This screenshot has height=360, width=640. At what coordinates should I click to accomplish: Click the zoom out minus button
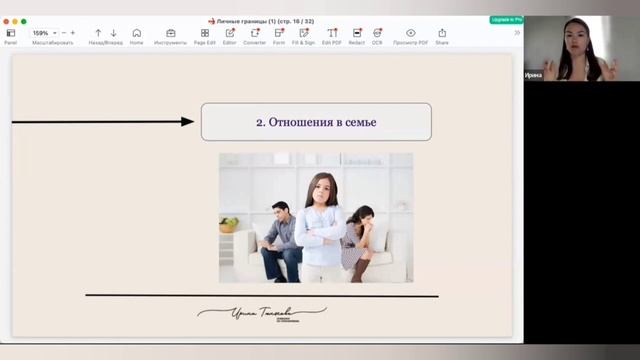pos(64,33)
